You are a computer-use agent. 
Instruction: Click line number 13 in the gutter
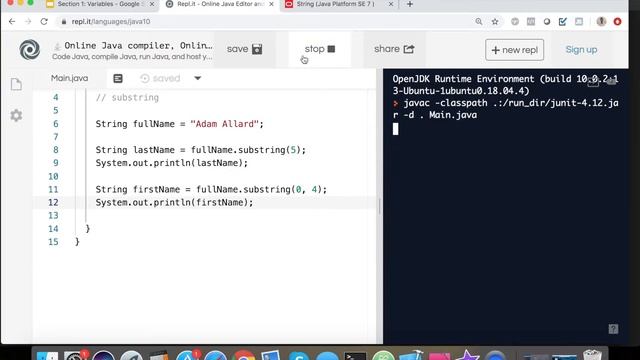pos(53,216)
